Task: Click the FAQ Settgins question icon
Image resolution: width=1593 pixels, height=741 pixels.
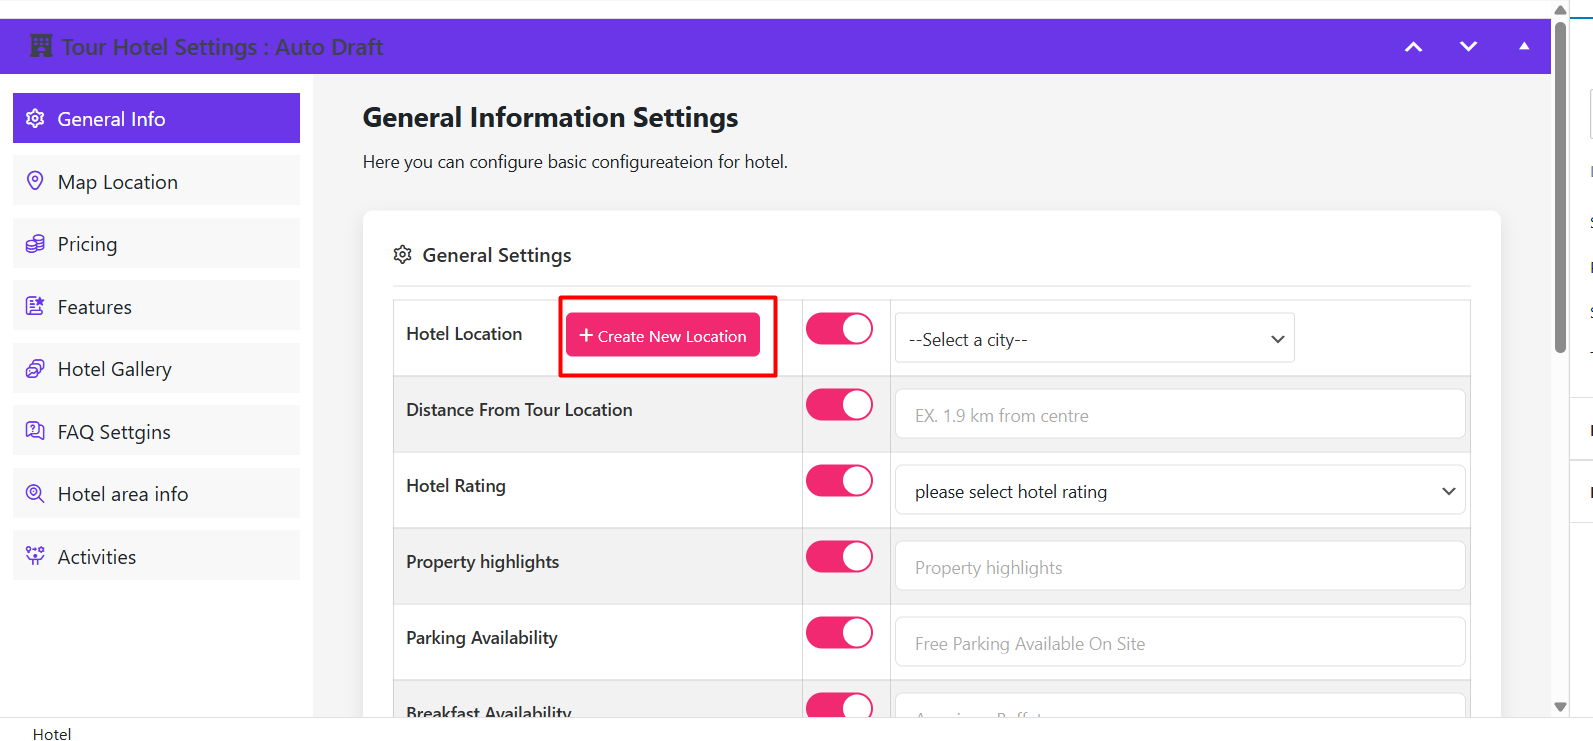Action: pos(35,431)
